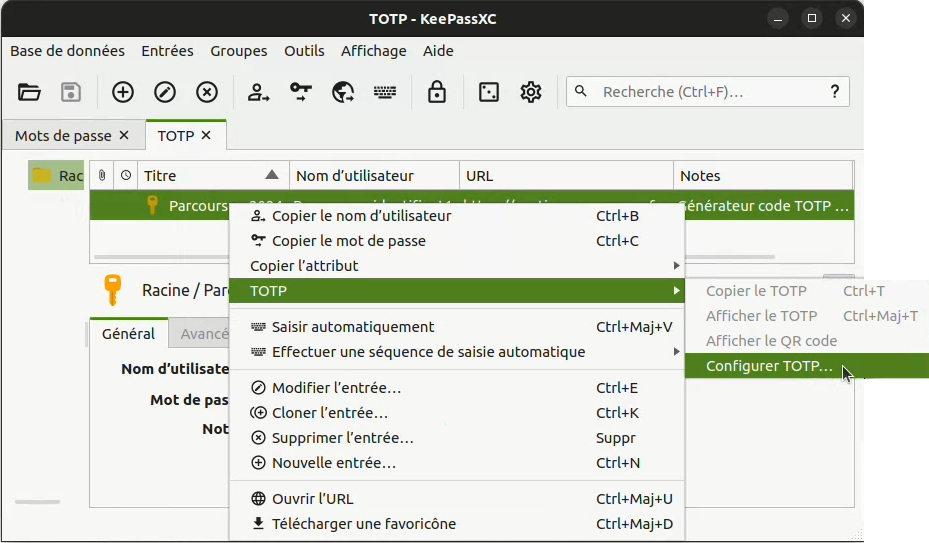Screen dimensions: 929x543
Task: Close the TOTP database tab
Action: point(207,135)
